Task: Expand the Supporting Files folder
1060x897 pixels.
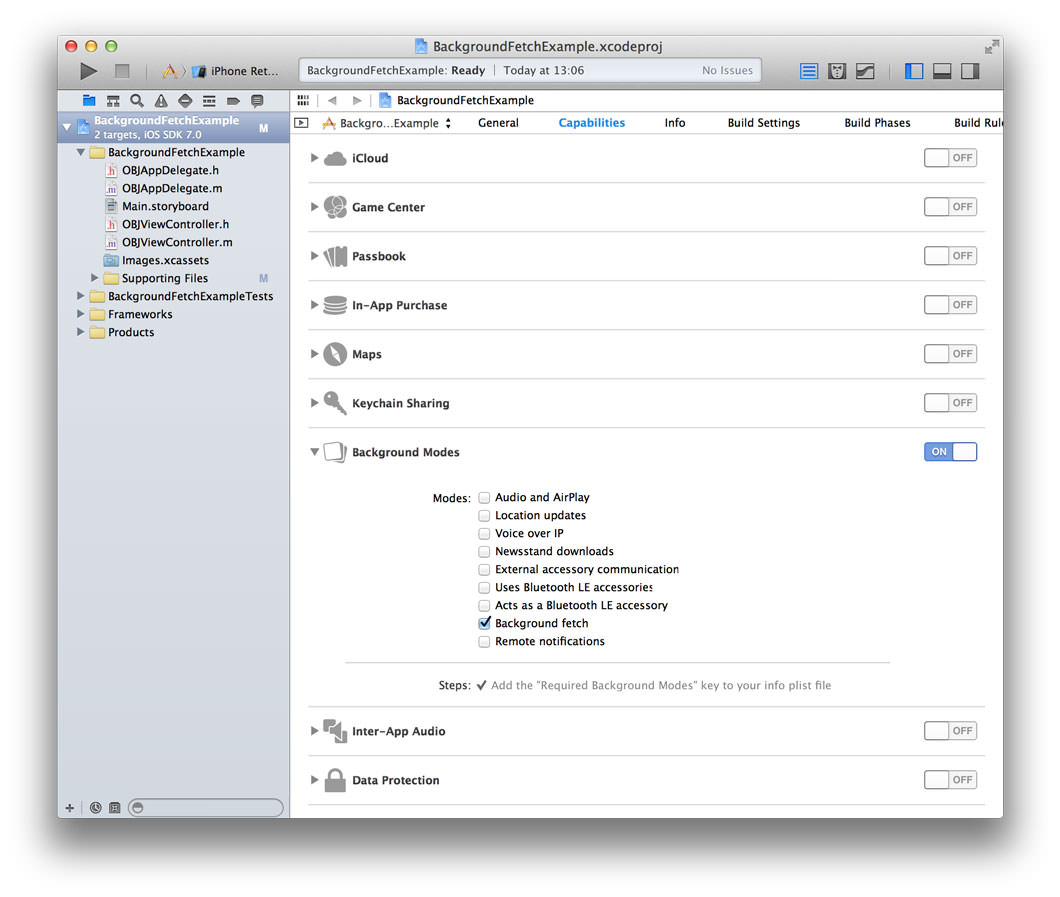Action: [x=96, y=278]
